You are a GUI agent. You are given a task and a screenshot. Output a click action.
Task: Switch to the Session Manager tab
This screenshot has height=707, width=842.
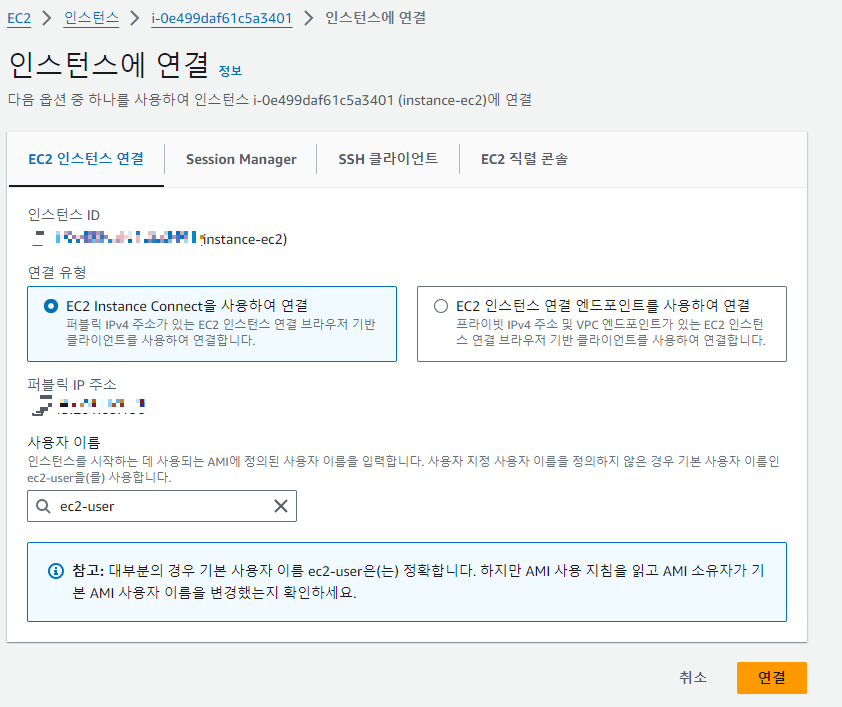[241, 159]
